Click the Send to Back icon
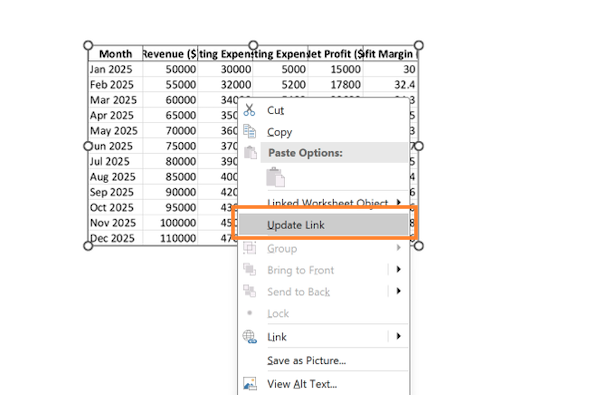This screenshot has width=613, height=395. click(x=249, y=291)
